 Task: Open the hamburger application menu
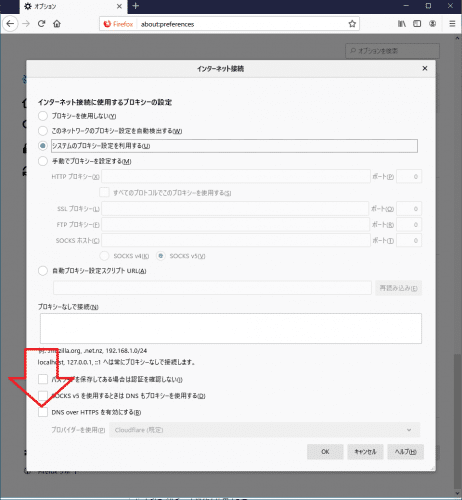tap(452, 24)
